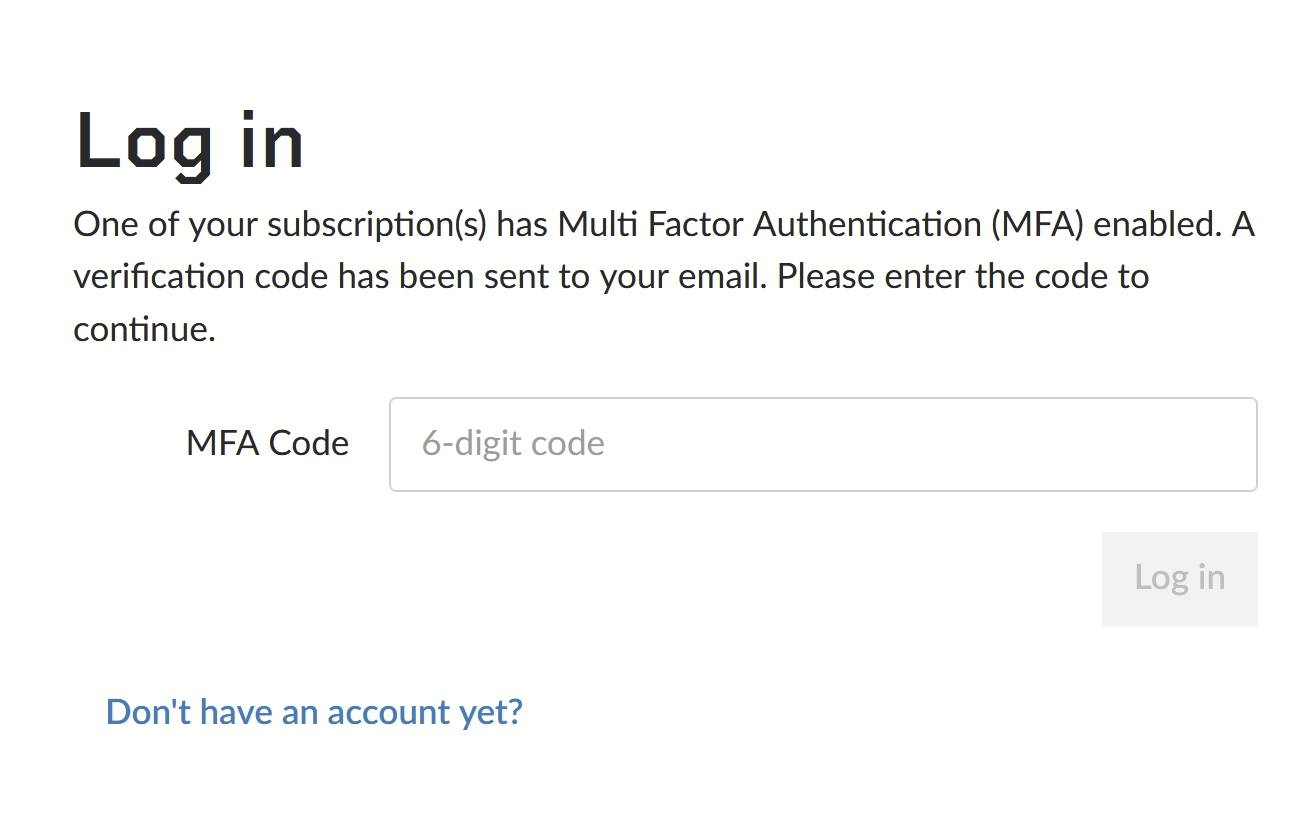
Task: Open the "Don't have an account yet?" link
Action: (314, 712)
